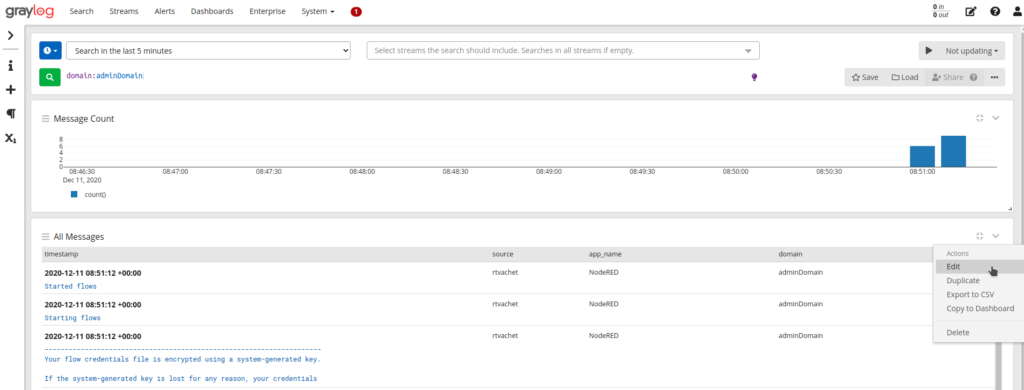The image size is (1024, 390).
Task: Open the streams filter selector
Action: click(x=563, y=50)
